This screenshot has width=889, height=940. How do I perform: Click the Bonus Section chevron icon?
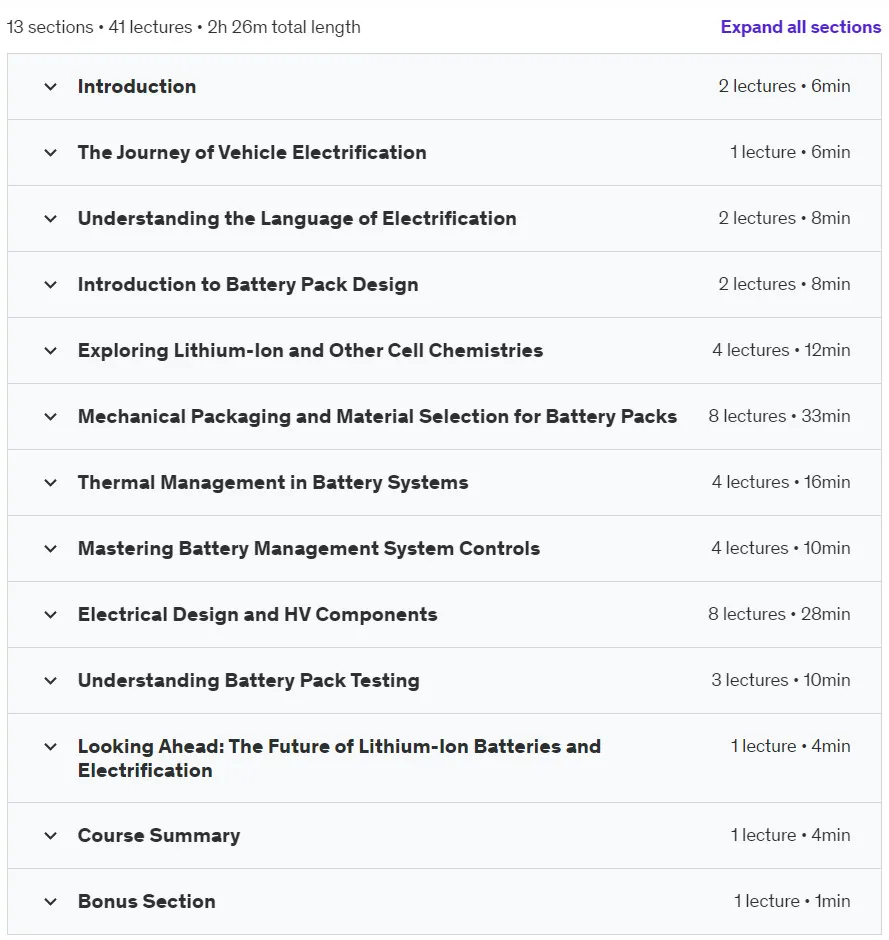[x=51, y=901]
